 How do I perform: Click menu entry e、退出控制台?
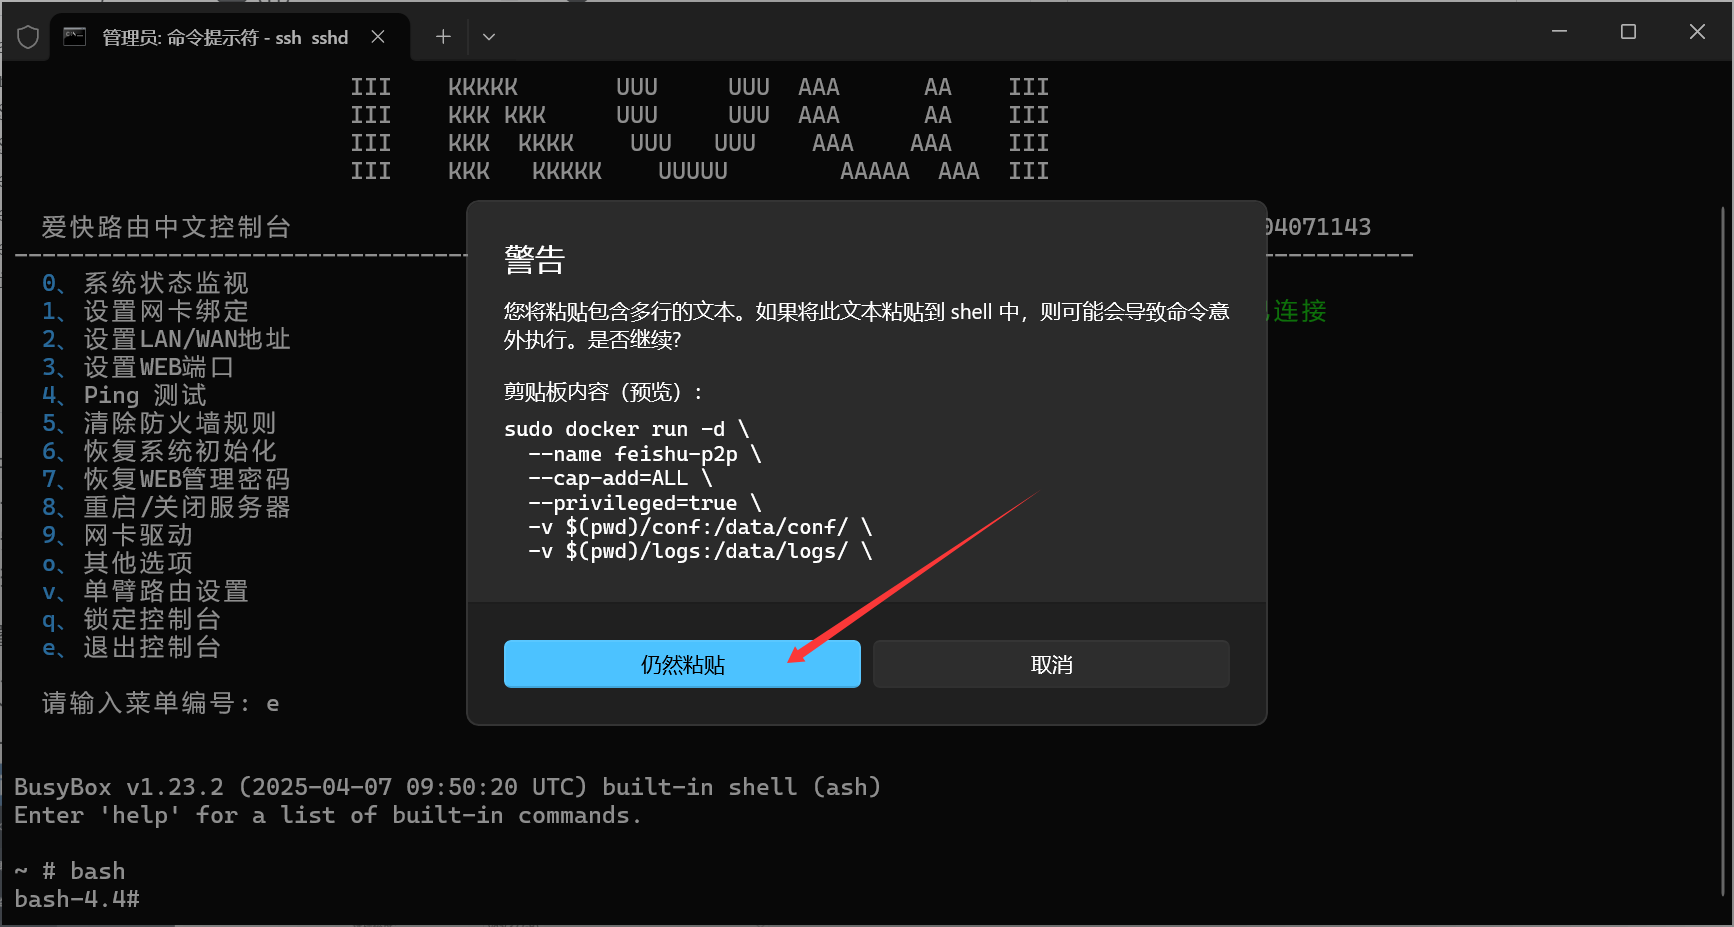[x=131, y=647]
